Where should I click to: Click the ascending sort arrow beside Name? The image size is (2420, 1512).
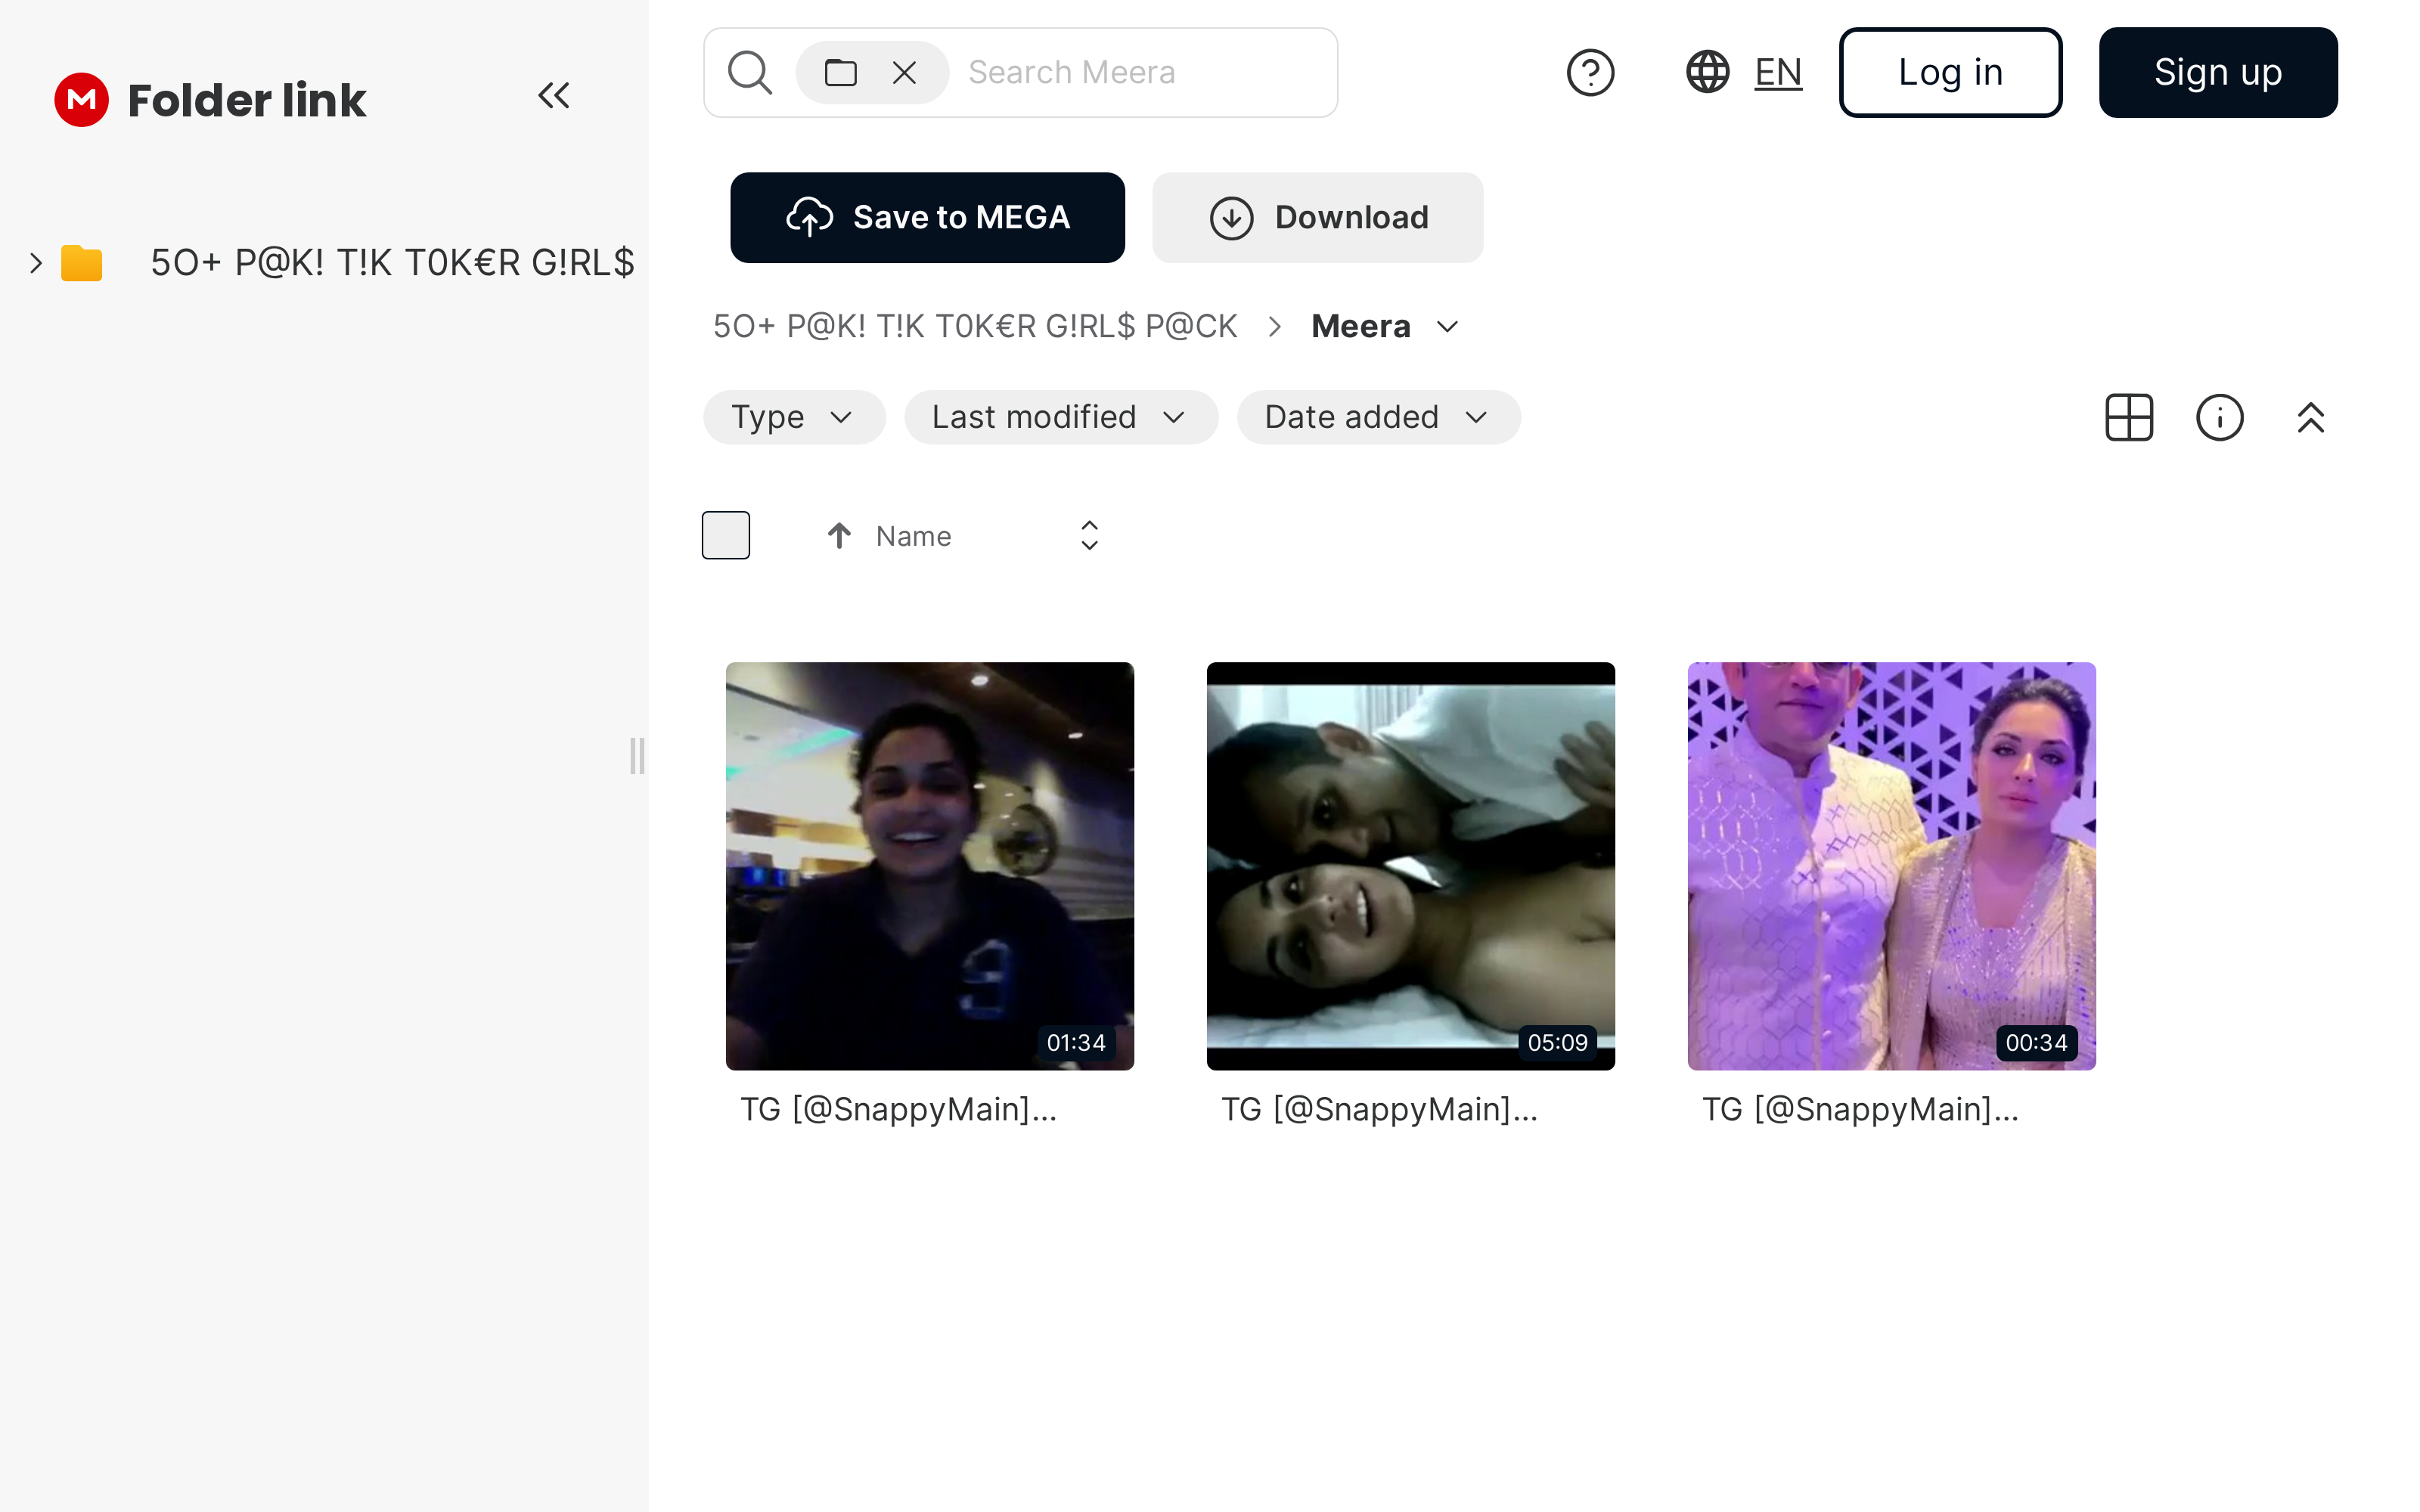[839, 536]
